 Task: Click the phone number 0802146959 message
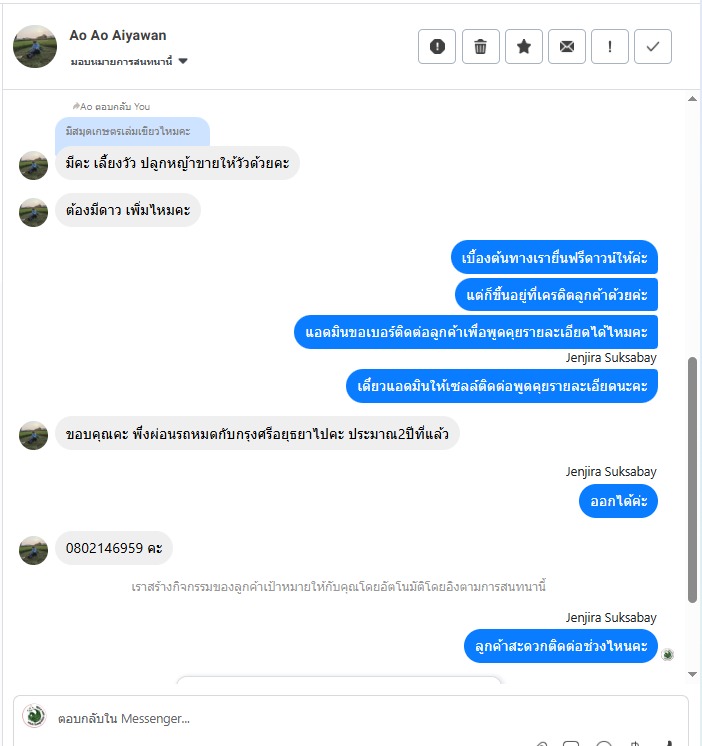click(114, 548)
